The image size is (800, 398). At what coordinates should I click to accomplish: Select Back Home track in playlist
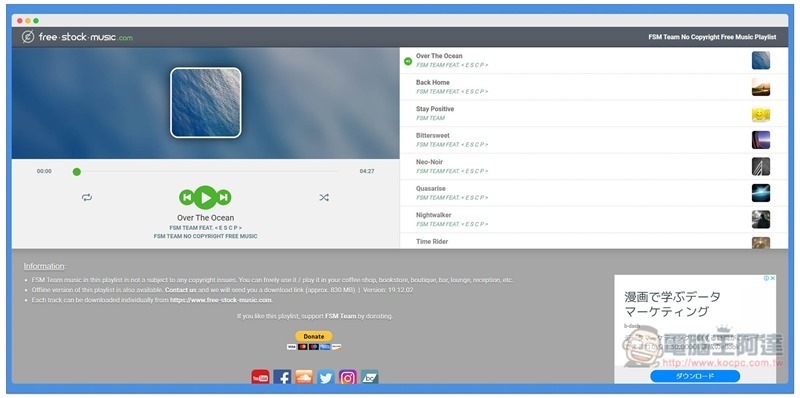593,87
